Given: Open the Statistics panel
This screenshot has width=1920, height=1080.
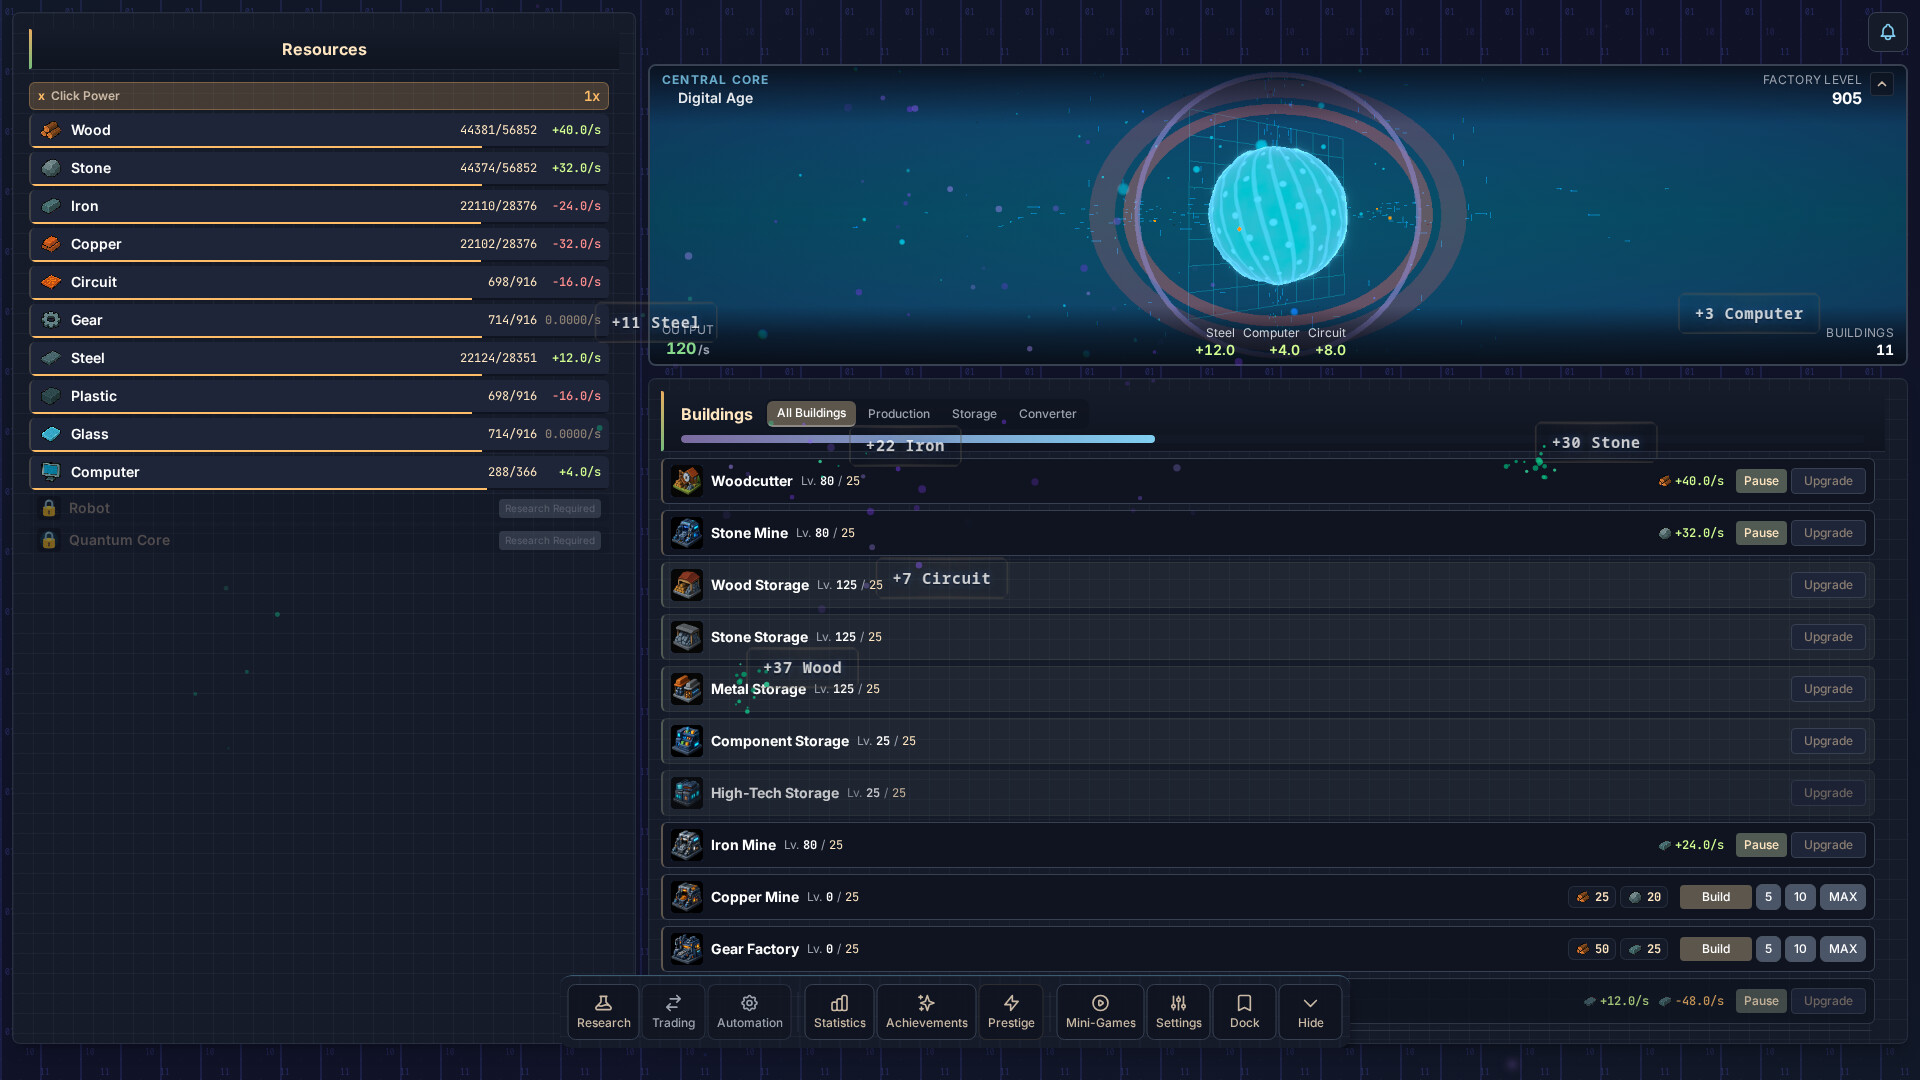Looking at the screenshot, I should pos(840,1012).
